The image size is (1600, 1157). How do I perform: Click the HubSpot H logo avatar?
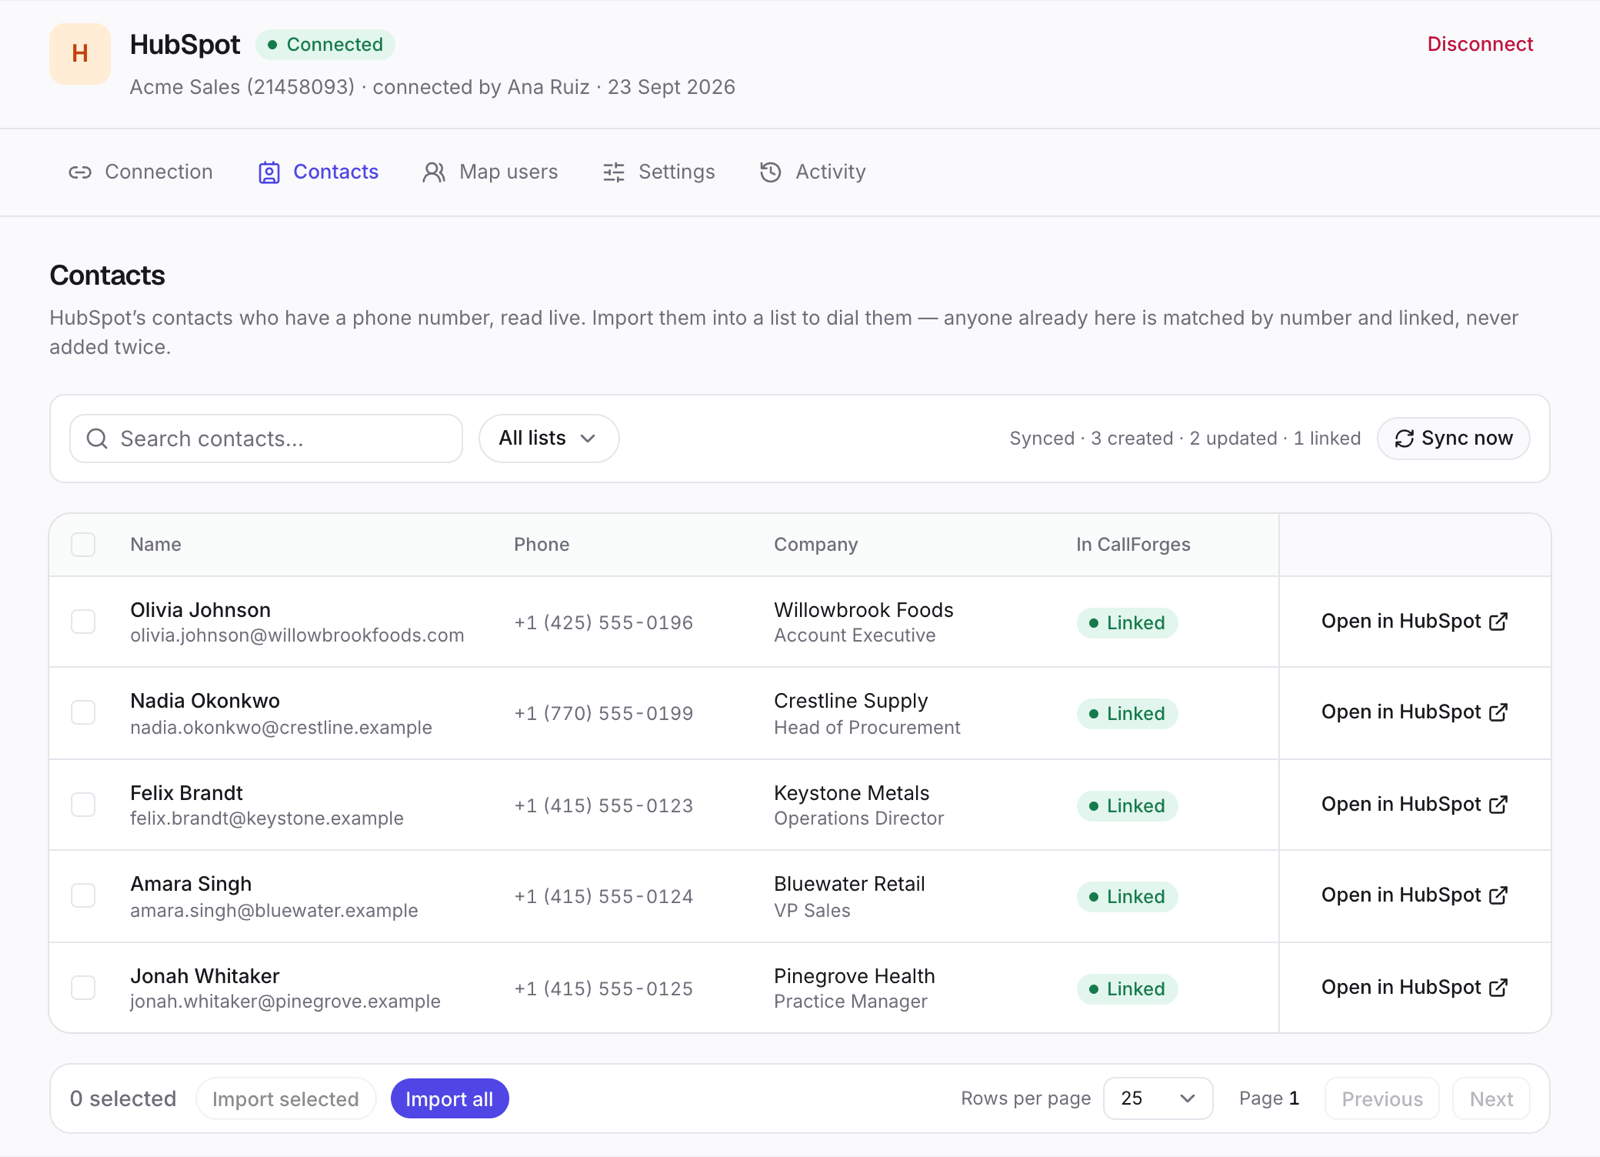[x=80, y=54]
